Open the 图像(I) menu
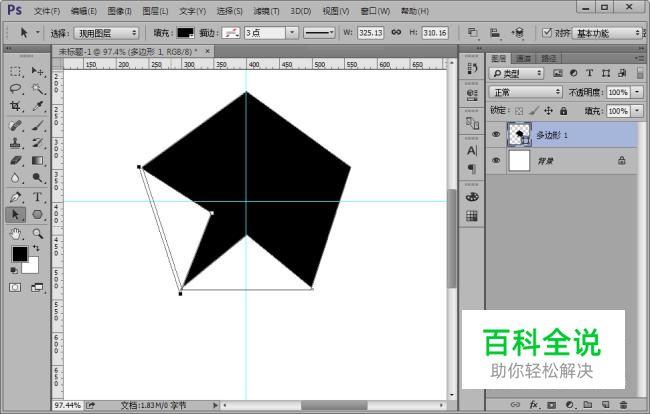Image resolution: width=650 pixels, height=414 pixels. [x=119, y=11]
